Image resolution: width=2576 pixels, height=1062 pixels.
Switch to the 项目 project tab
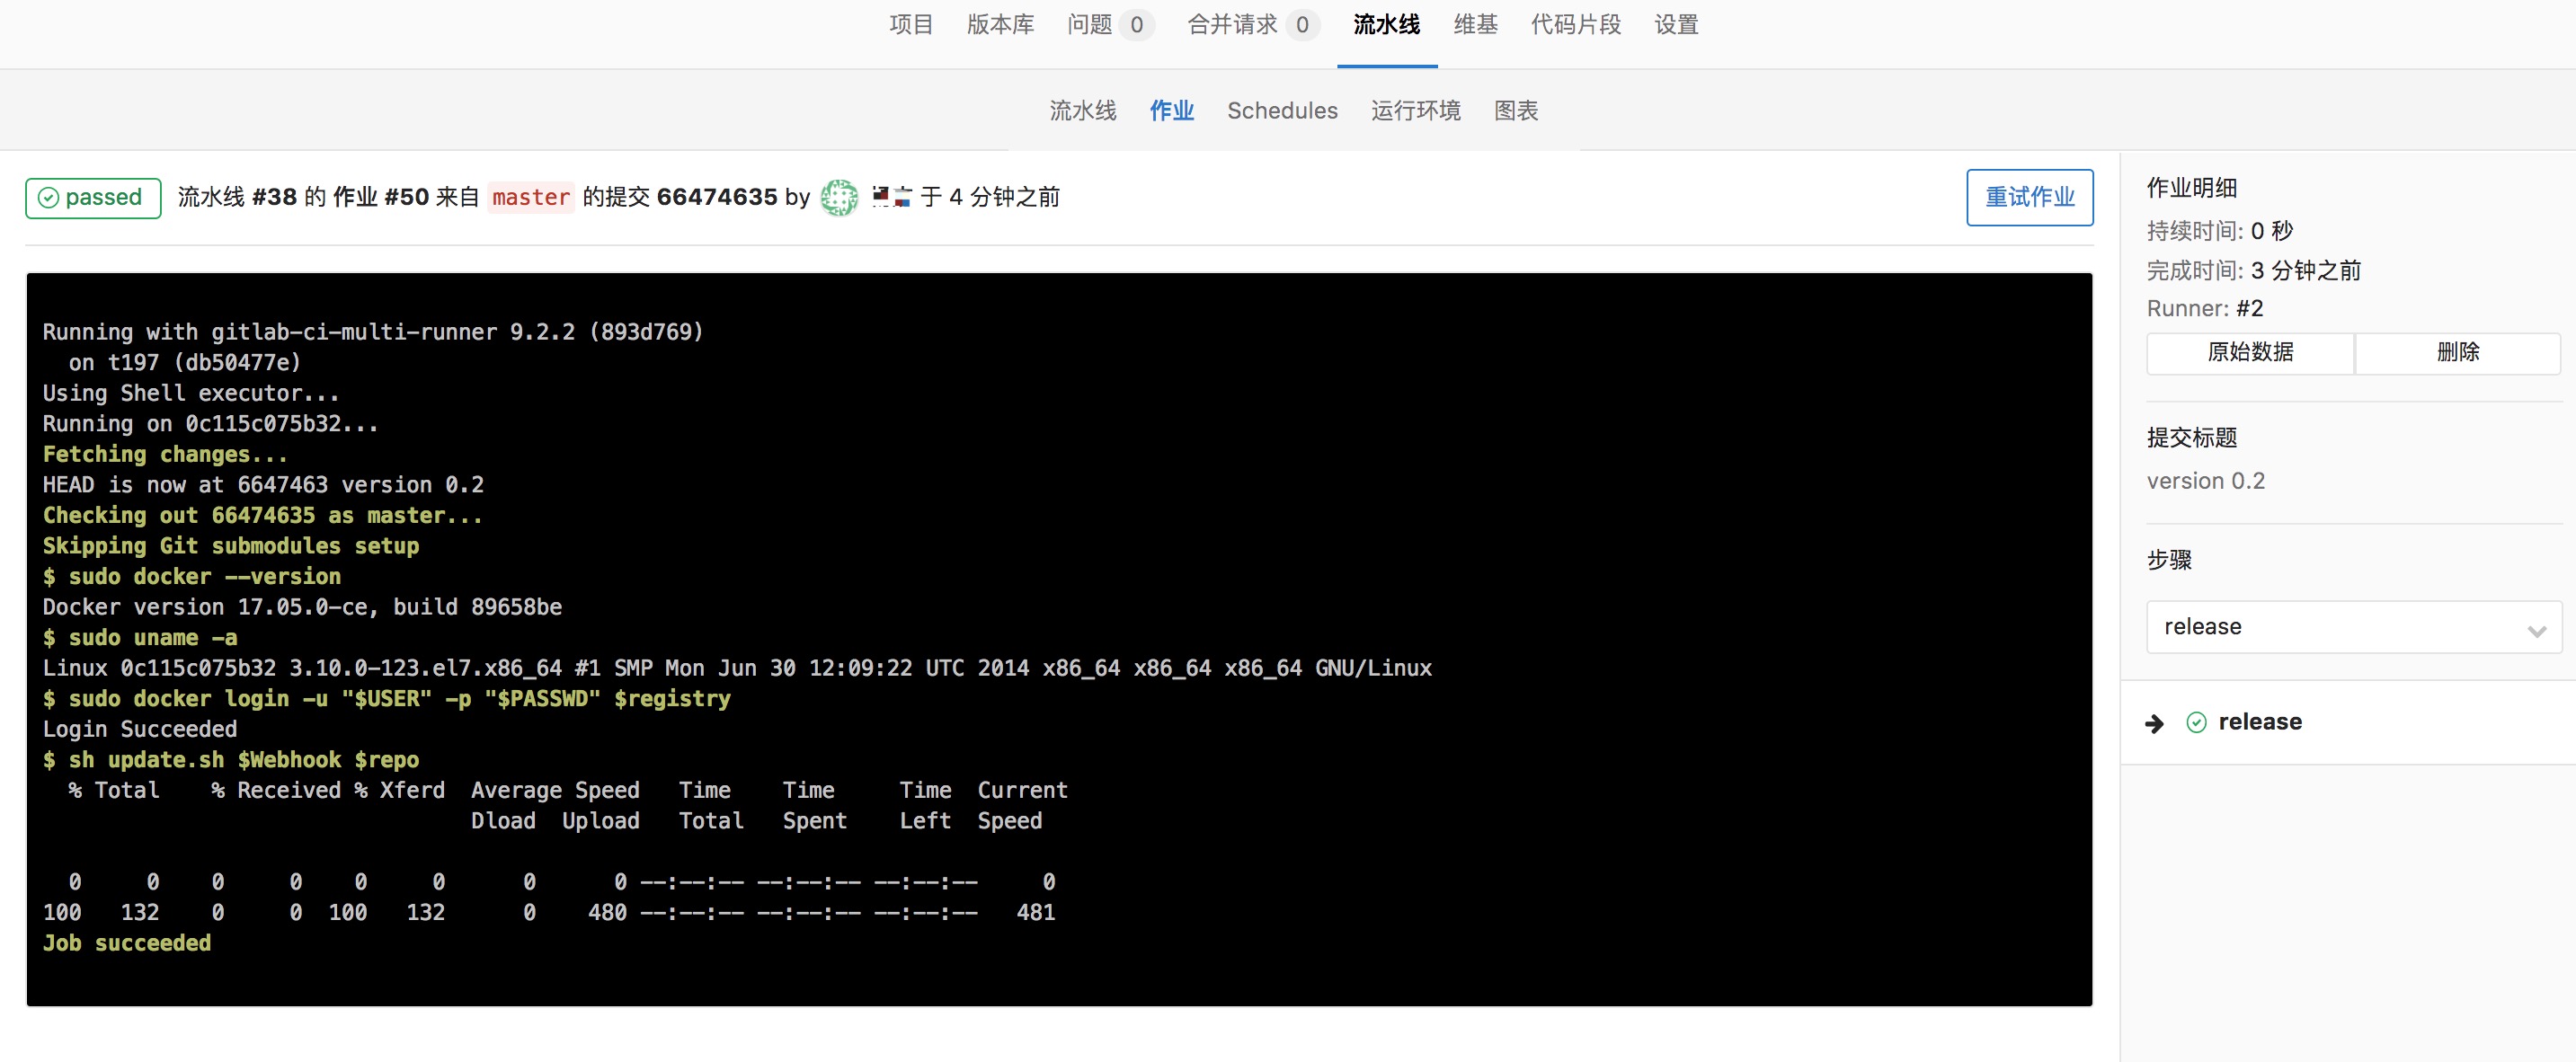[910, 25]
